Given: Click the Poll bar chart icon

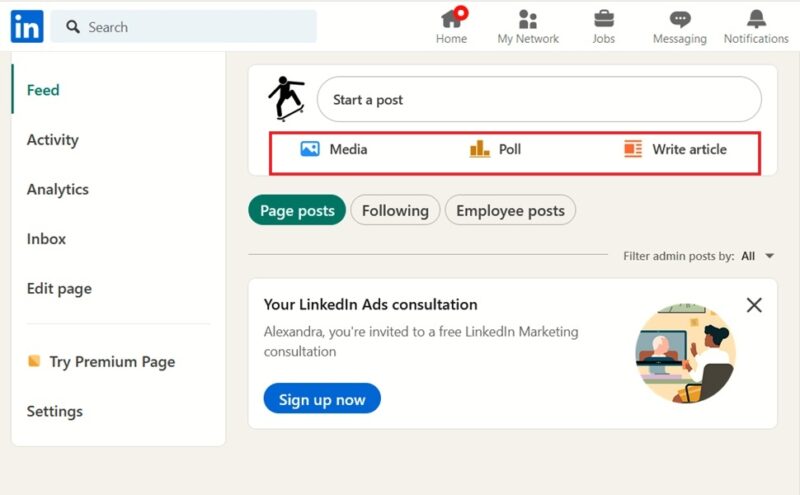Looking at the screenshot, I should 479,149.
